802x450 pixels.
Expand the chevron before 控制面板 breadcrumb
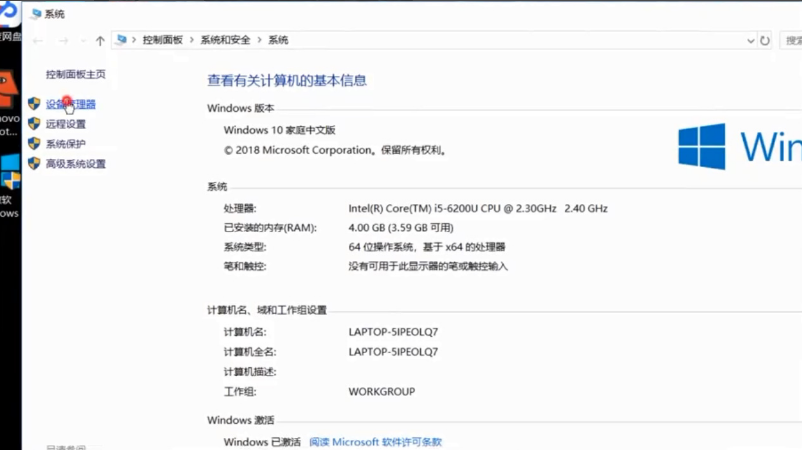tap(135, 40)
